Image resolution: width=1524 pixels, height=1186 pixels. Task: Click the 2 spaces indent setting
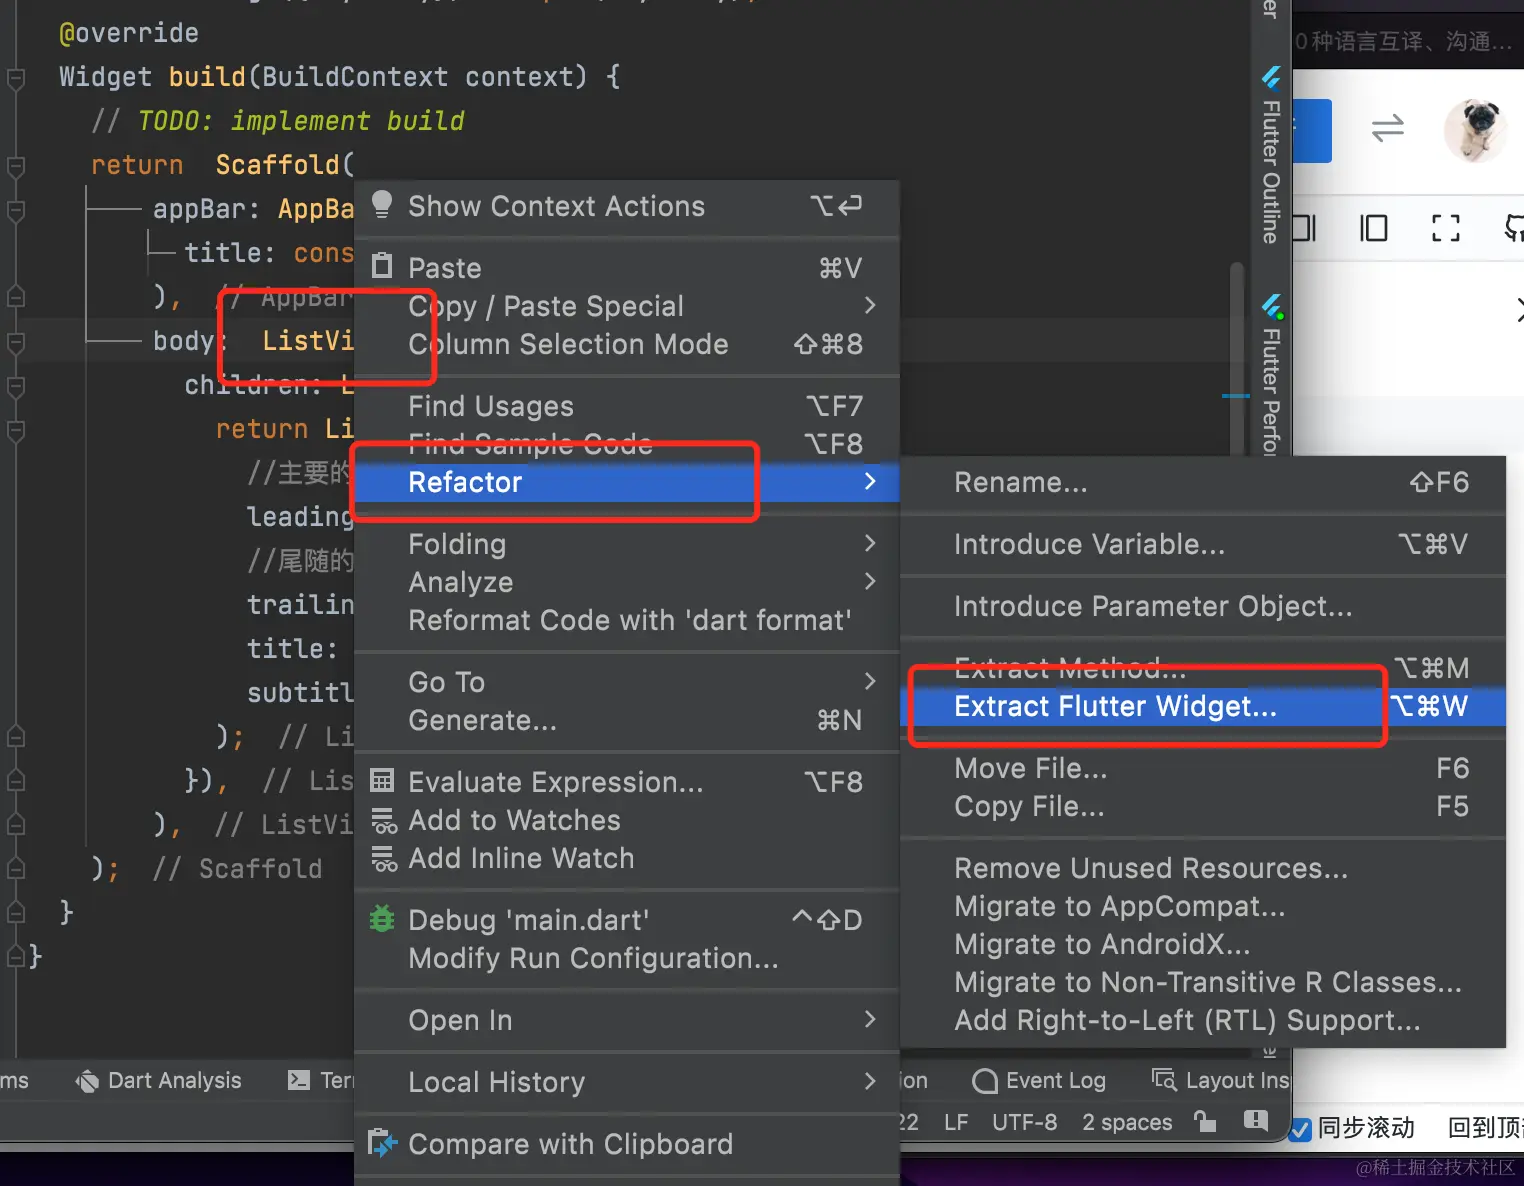pyautogui.click(x=1127, y=1122)
